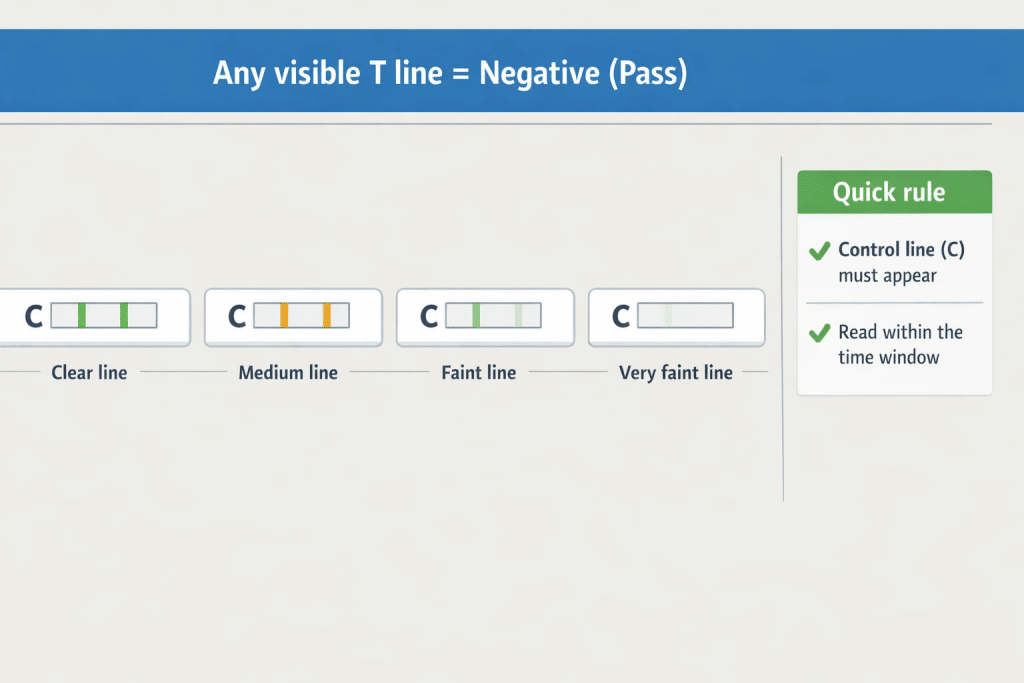Click the C letter on the Clear line strip
The image size is (1024, 683).
click(33, 317)
